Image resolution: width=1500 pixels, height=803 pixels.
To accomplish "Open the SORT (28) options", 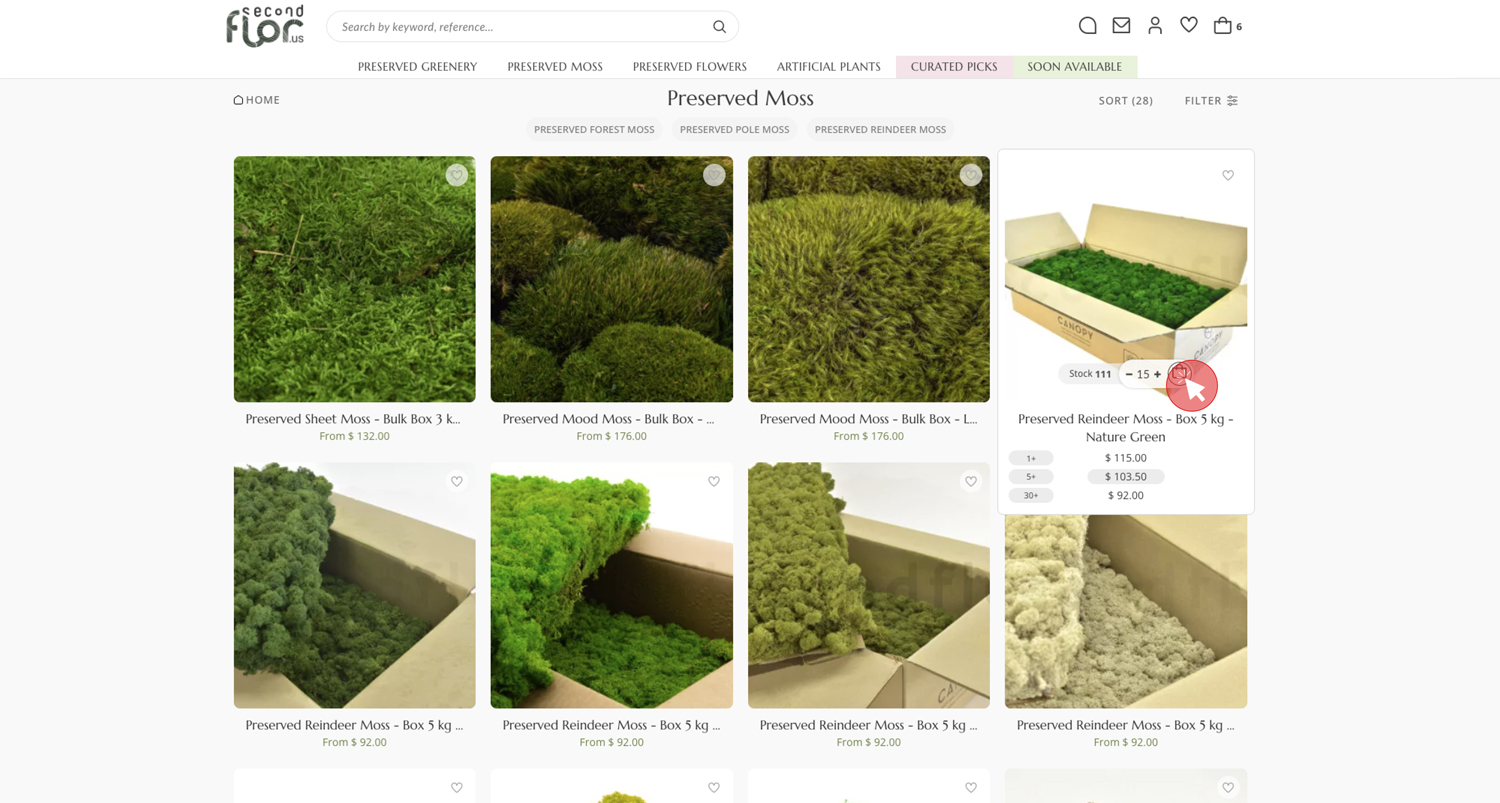I will (1126, 101).
